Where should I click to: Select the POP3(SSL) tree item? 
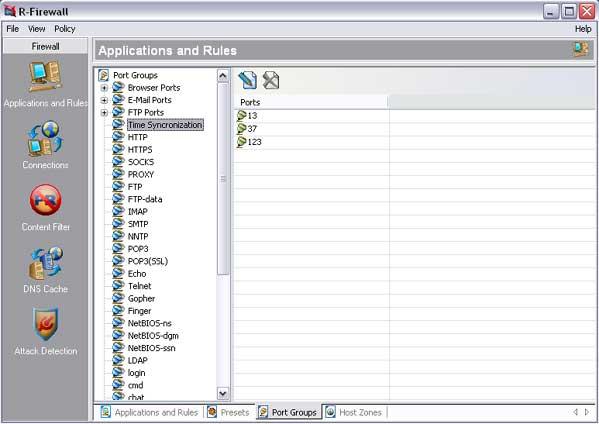[148, 261]
